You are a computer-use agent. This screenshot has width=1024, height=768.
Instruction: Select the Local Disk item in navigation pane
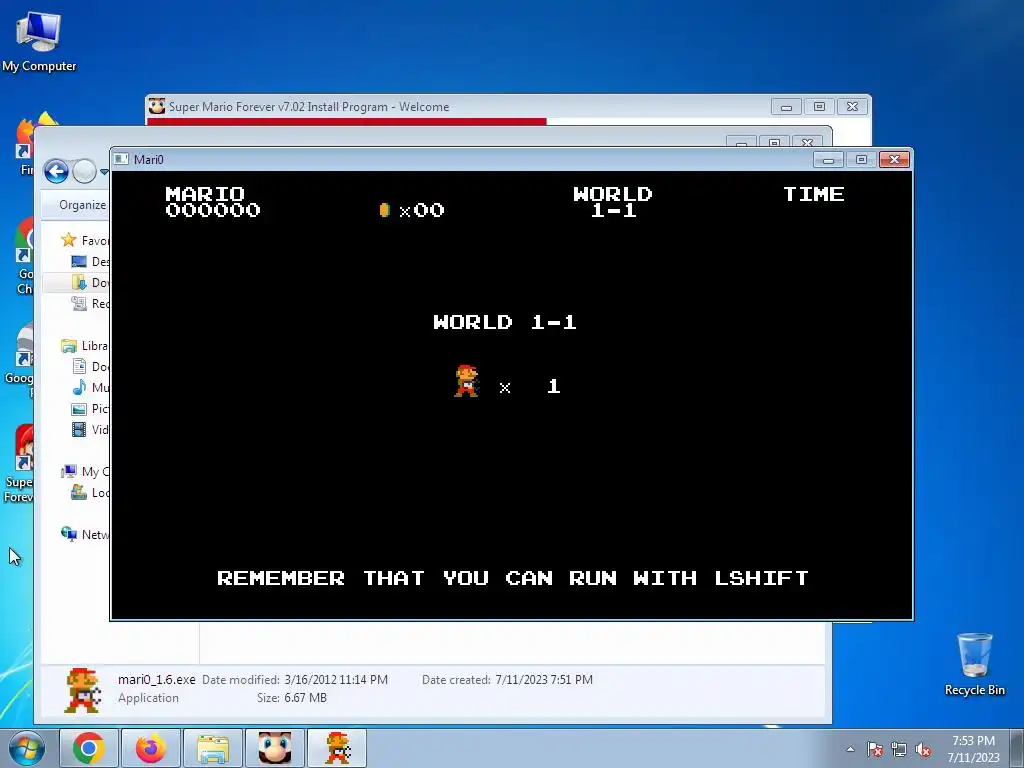point(90,492)
